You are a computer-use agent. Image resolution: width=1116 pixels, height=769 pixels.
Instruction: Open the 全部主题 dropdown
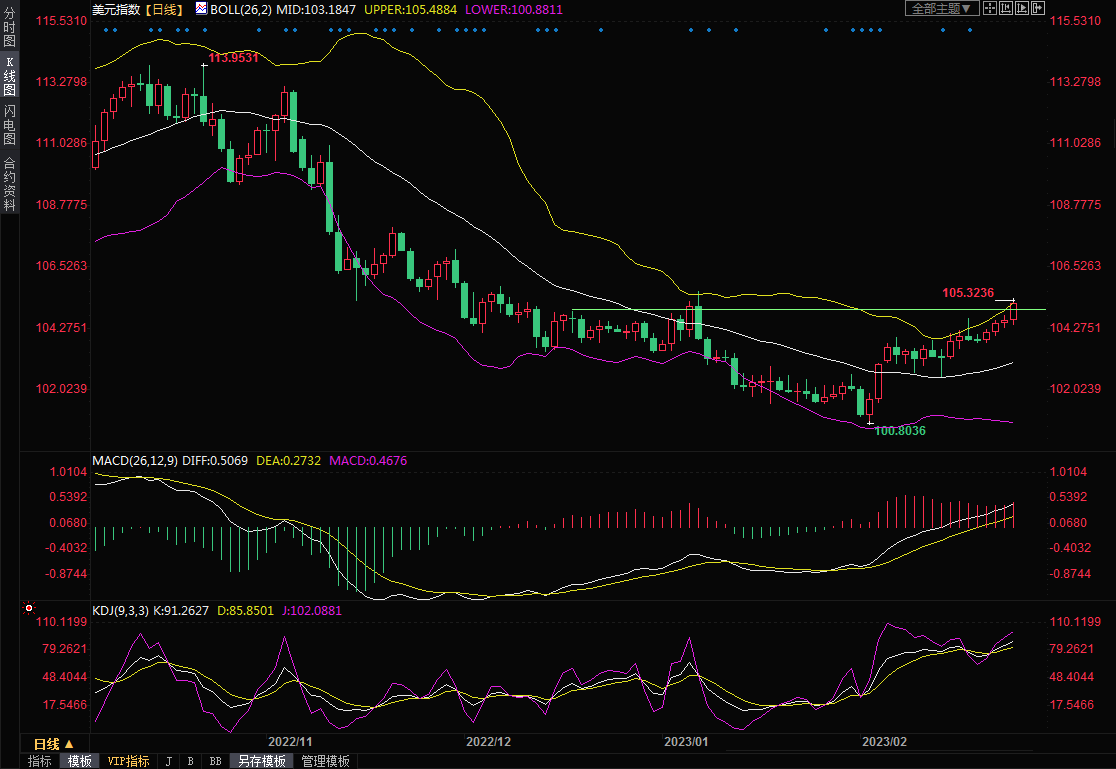(940, 8)
